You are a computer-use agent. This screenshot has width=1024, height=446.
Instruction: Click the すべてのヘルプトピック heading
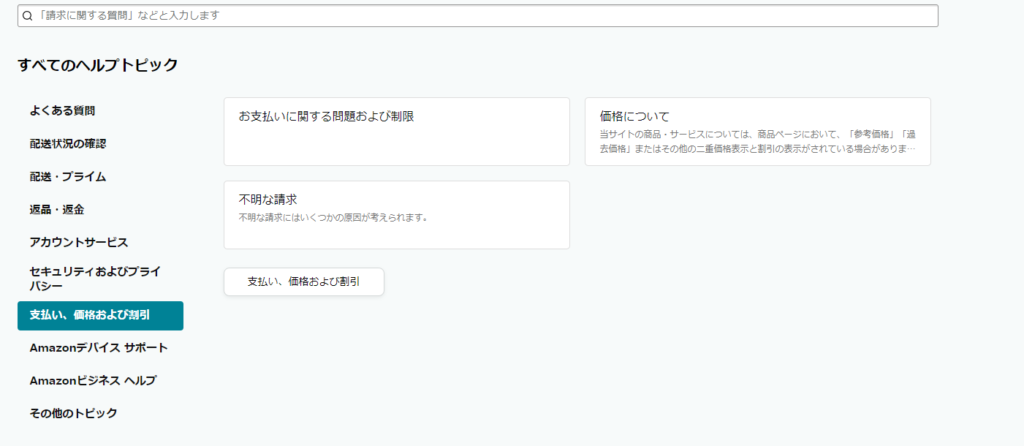(98, 65)
